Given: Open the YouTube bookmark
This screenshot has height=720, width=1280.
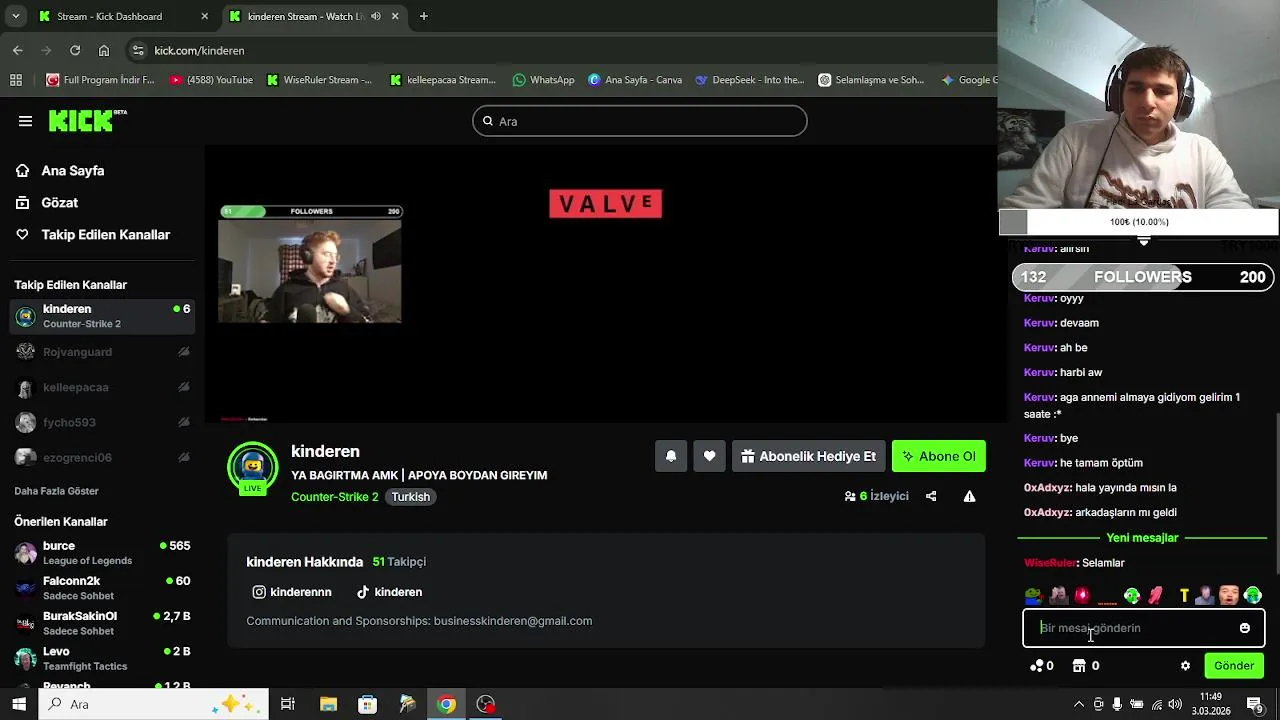Looking at the screenshot, I should click(211, 80).
